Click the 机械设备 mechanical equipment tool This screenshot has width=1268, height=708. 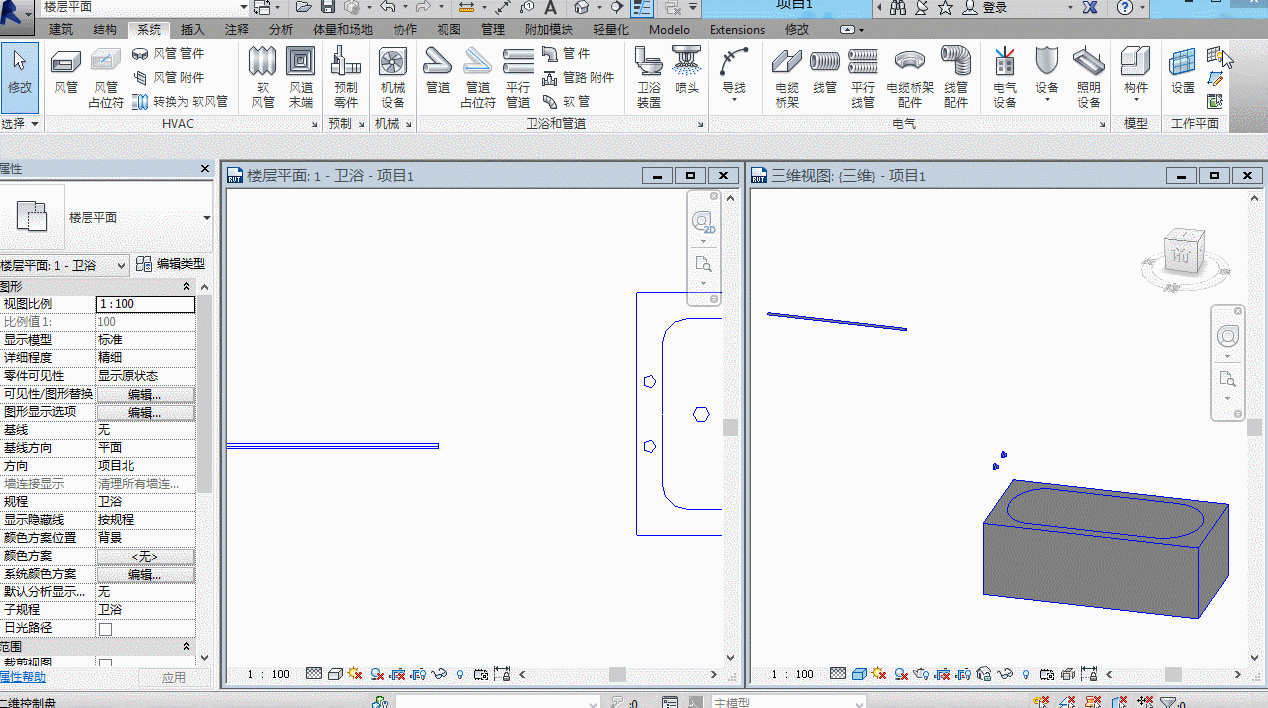[393, 78]
